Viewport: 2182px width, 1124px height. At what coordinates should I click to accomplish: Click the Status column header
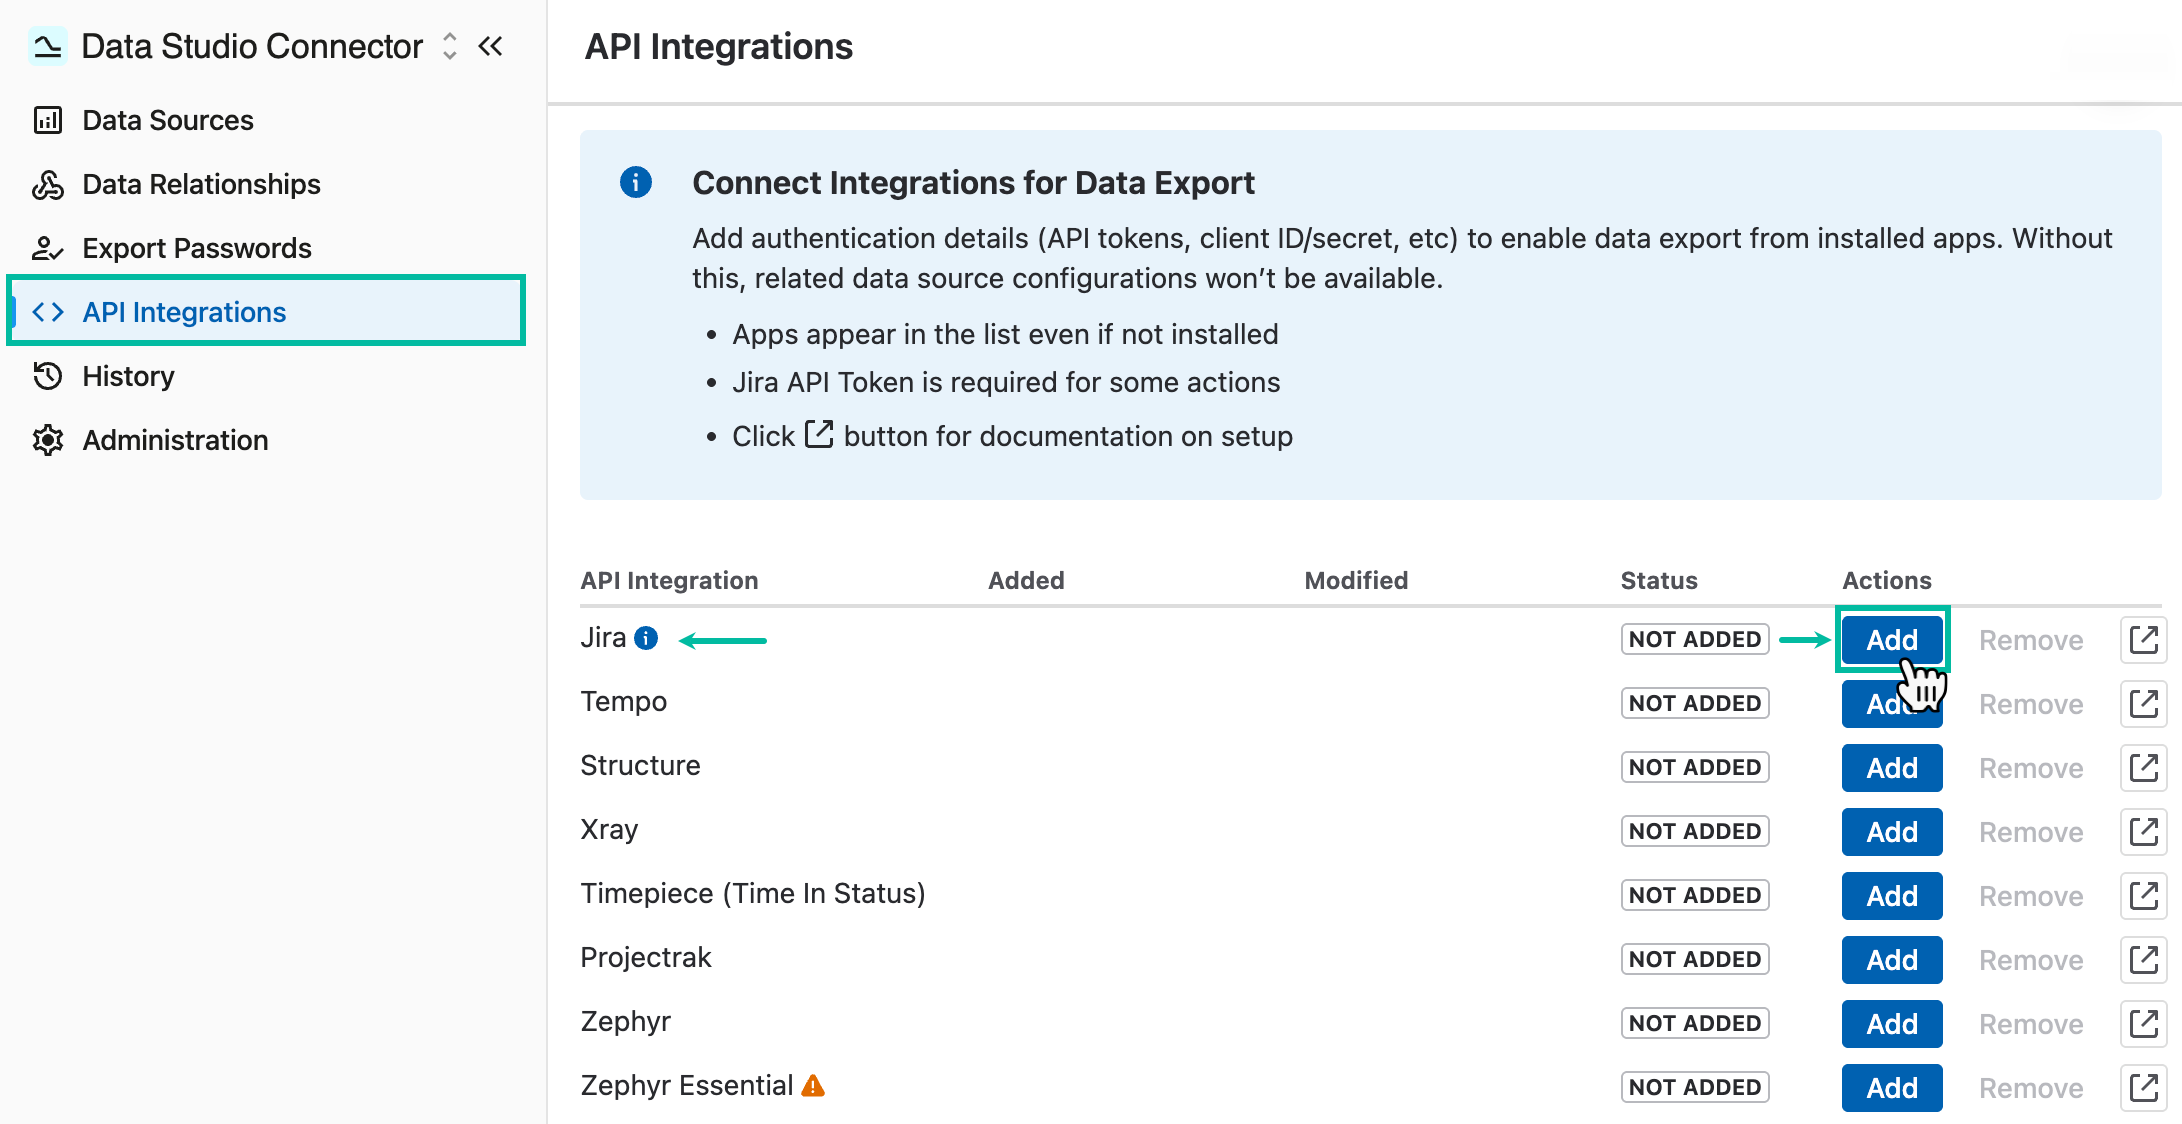pyautogui.click(x=1659, y=580)
